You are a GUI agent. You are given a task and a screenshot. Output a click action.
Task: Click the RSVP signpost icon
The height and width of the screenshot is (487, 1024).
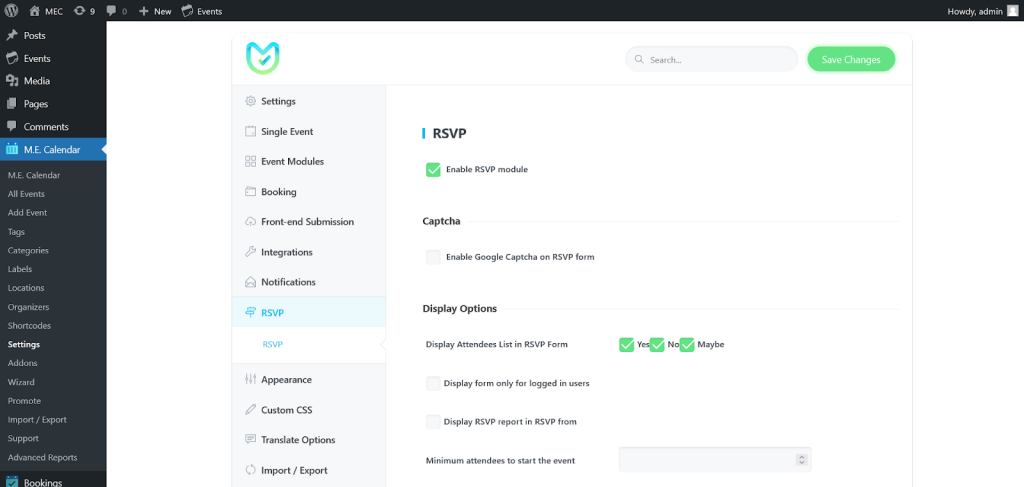(250, 313)
